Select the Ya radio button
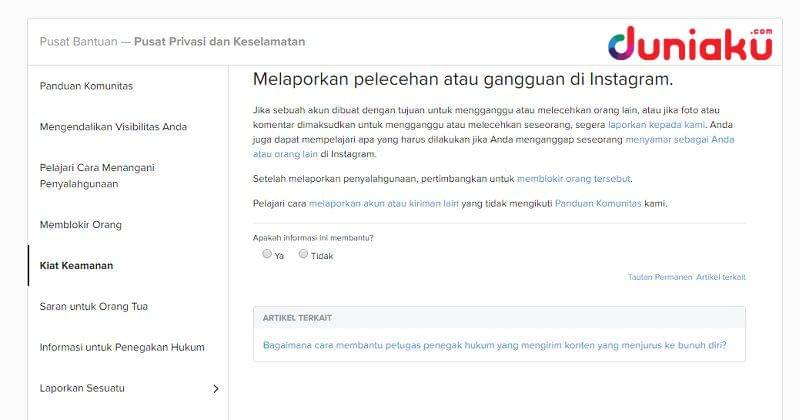This screenshot has height=420, width=800. click(267, 254)
